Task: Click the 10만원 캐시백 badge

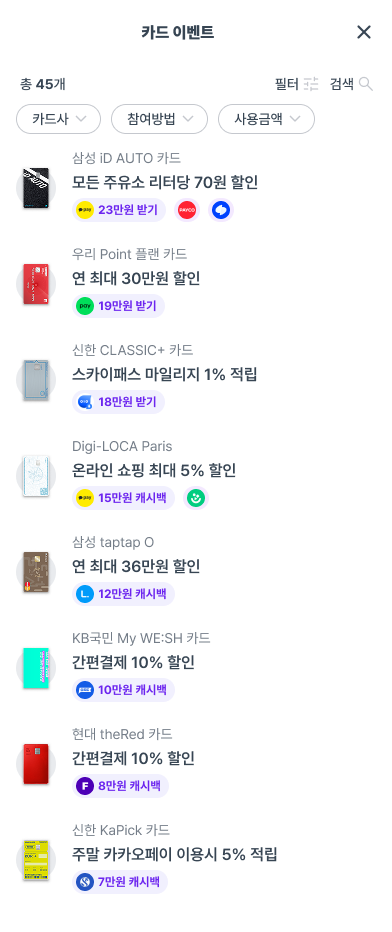Action: tap(124, 690)
